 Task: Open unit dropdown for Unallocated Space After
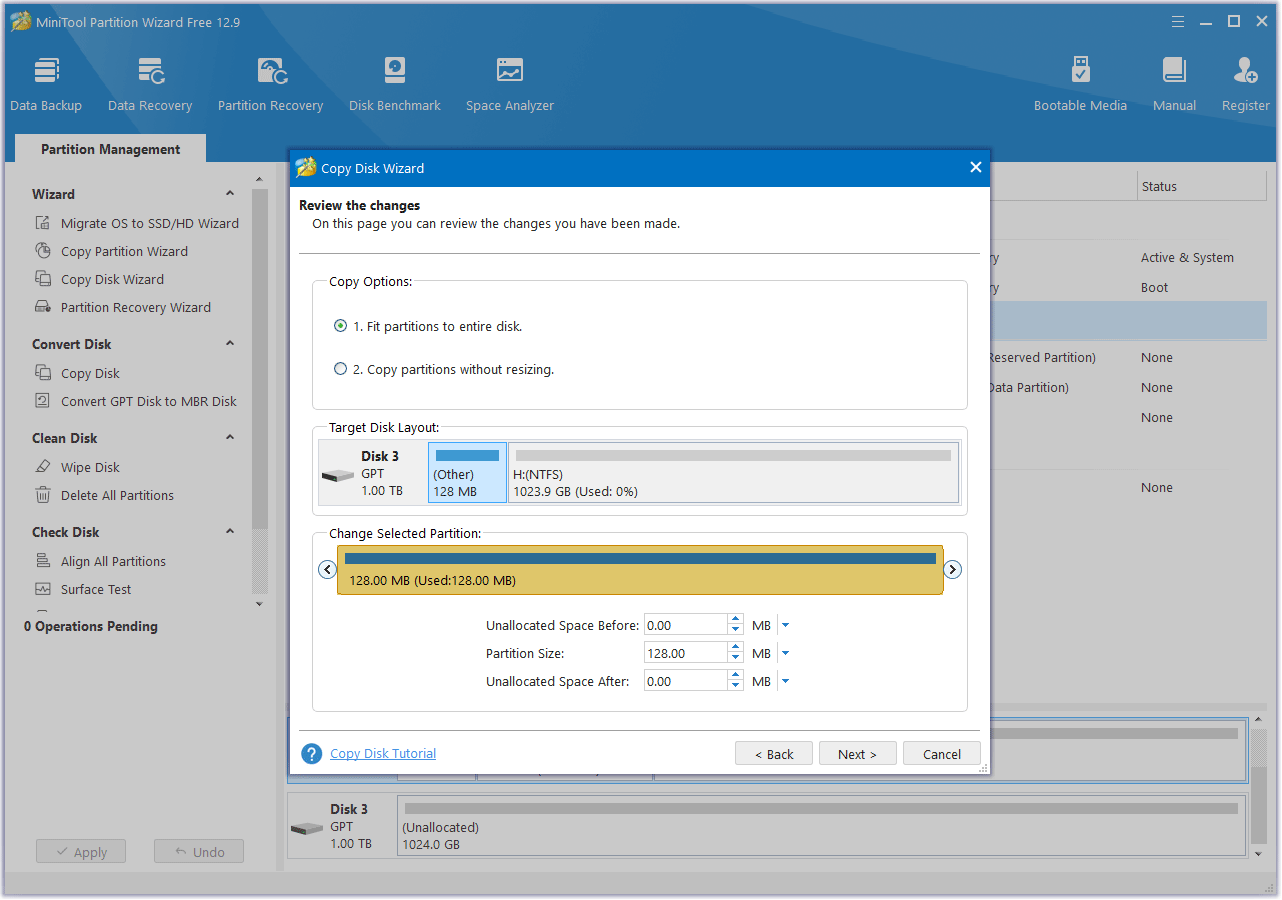tap(785, 681)
